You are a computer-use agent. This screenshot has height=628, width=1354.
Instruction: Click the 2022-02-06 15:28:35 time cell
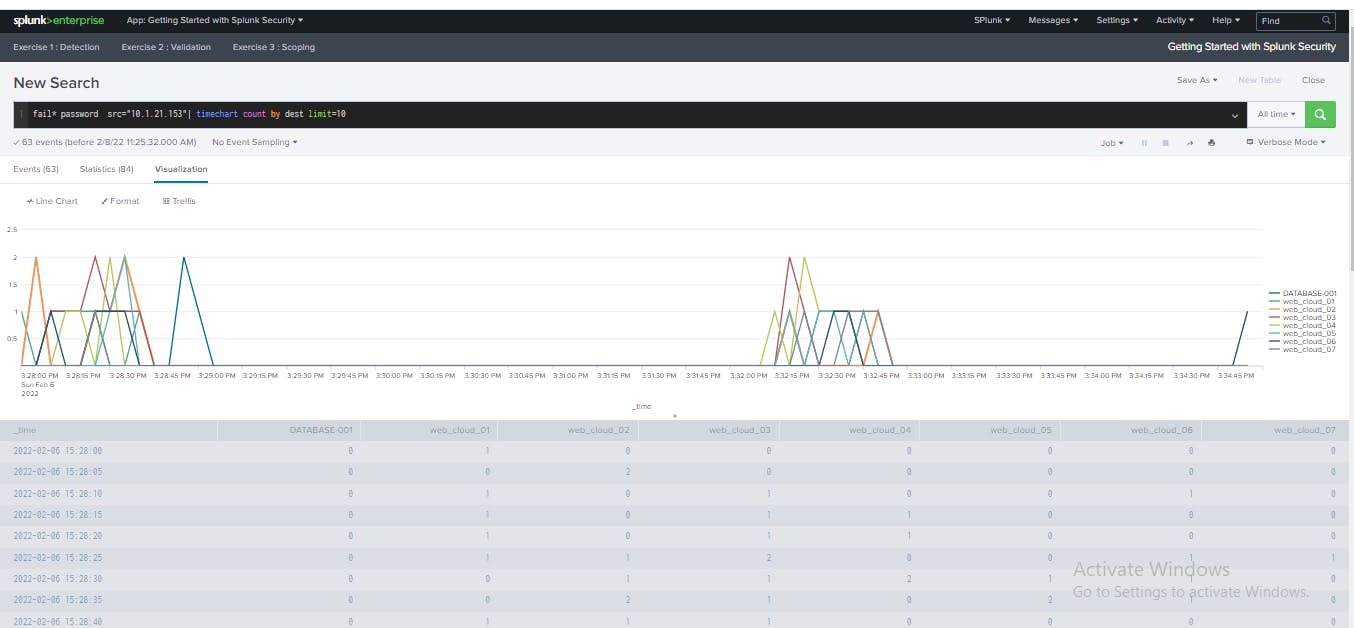click(58, 600)
